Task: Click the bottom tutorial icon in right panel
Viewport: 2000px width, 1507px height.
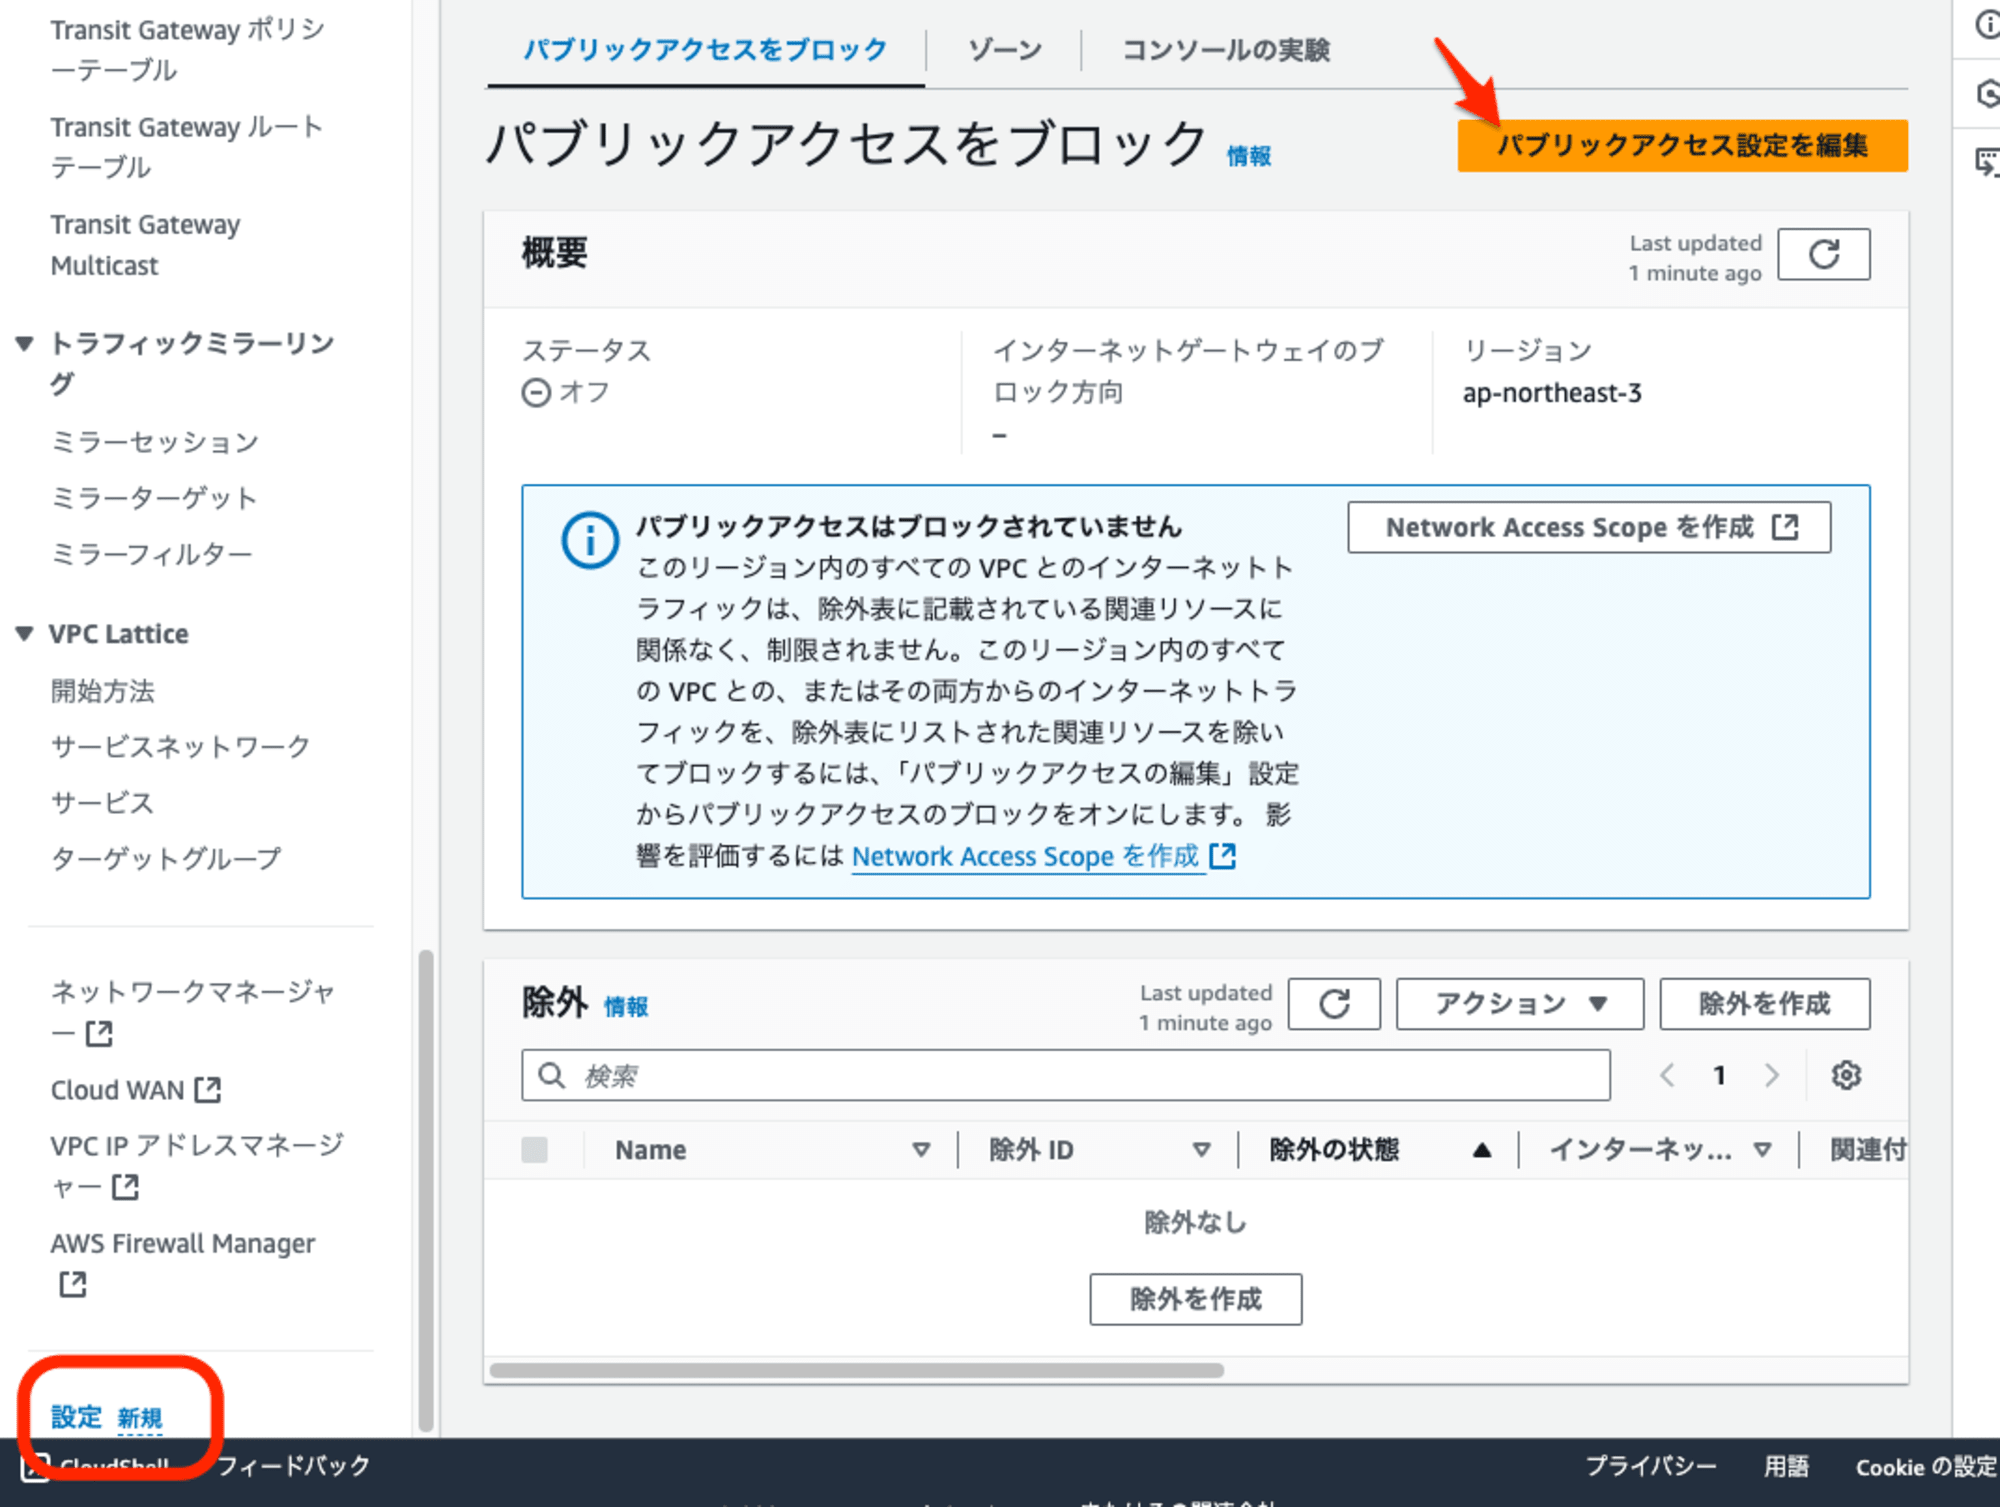Action: 1988,161
